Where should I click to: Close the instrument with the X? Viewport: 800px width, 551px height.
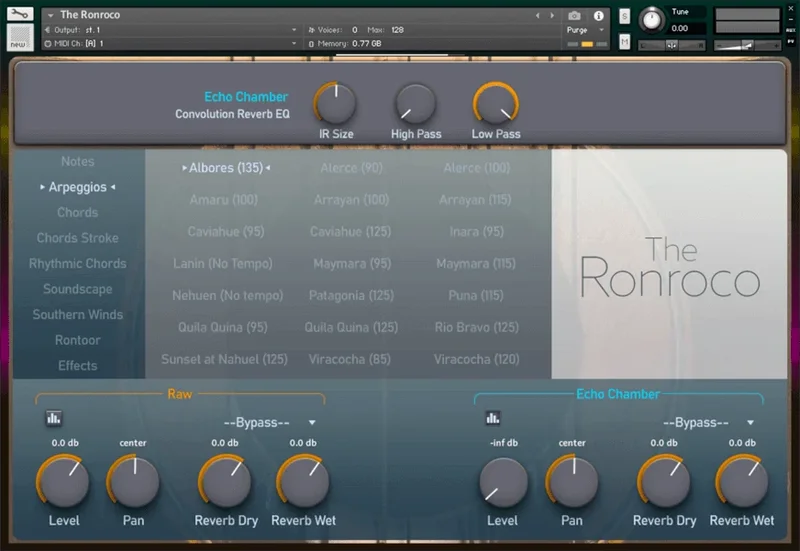click(791, 10)
